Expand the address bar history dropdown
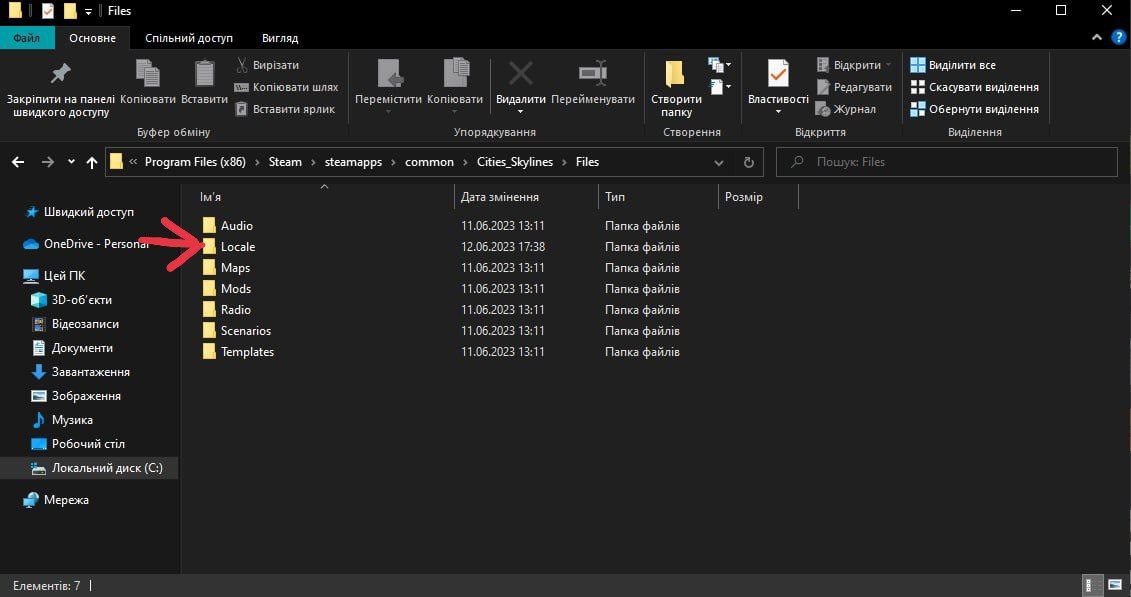The image size is (1131, 597). point(718,162)
